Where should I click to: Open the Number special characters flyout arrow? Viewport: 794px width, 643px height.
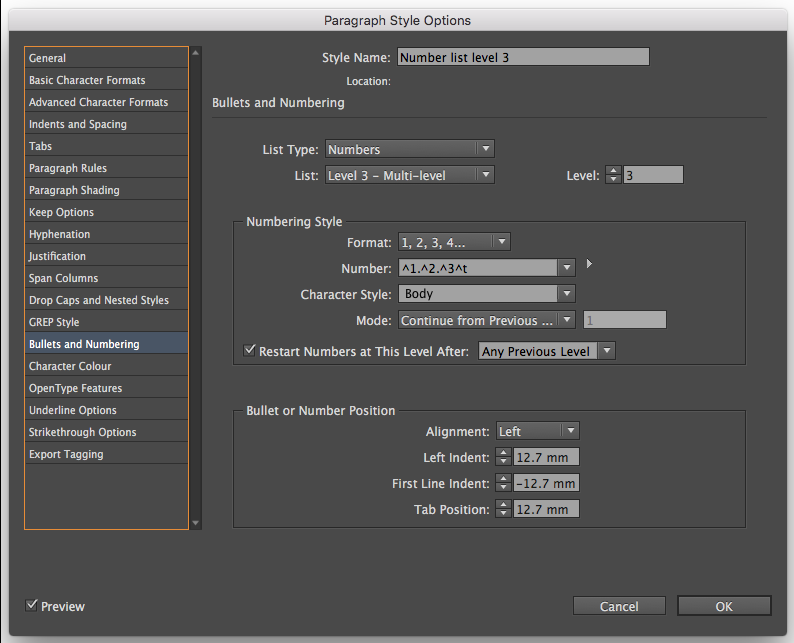pyautogui.click(x=589, y=264)
